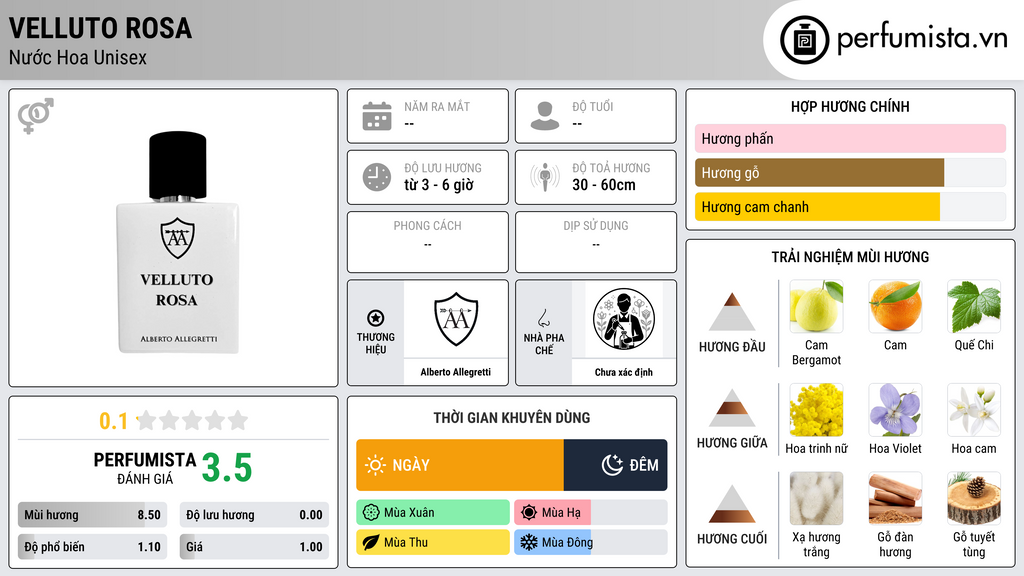Screen dimensions: 1024x576
Task: Click the fifth rating star
Action: click(x=238, y=420)
